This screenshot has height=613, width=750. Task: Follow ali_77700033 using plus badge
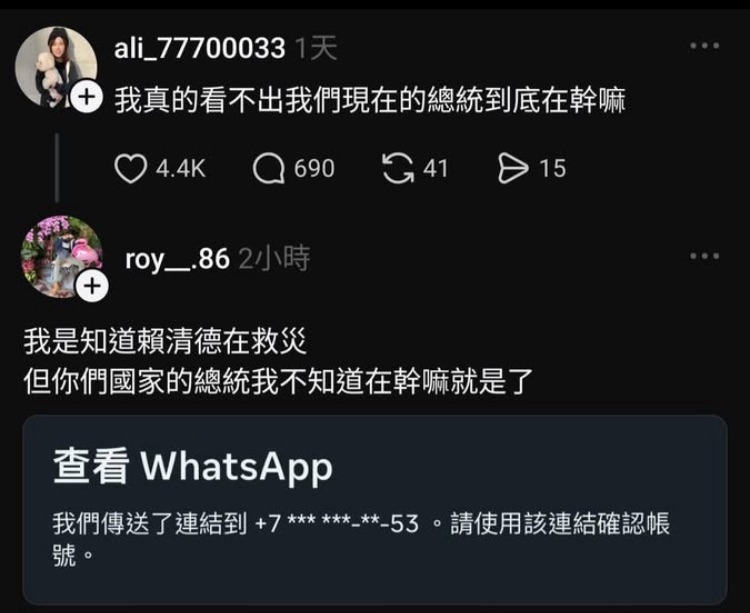(87, 98)
